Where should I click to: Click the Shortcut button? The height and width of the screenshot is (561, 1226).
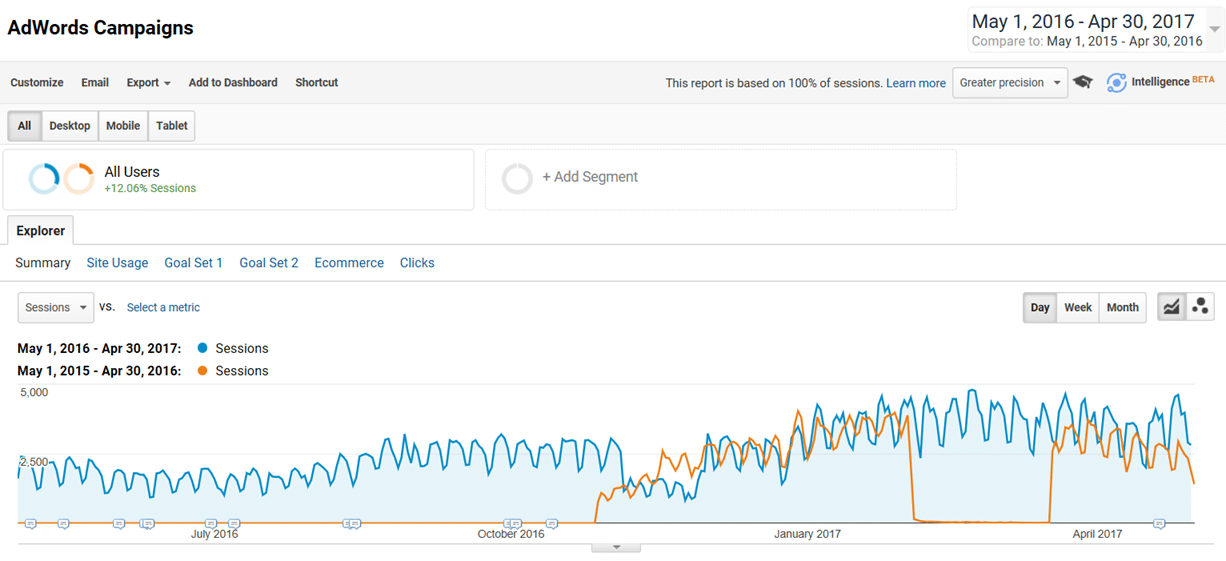pos(317,83)
